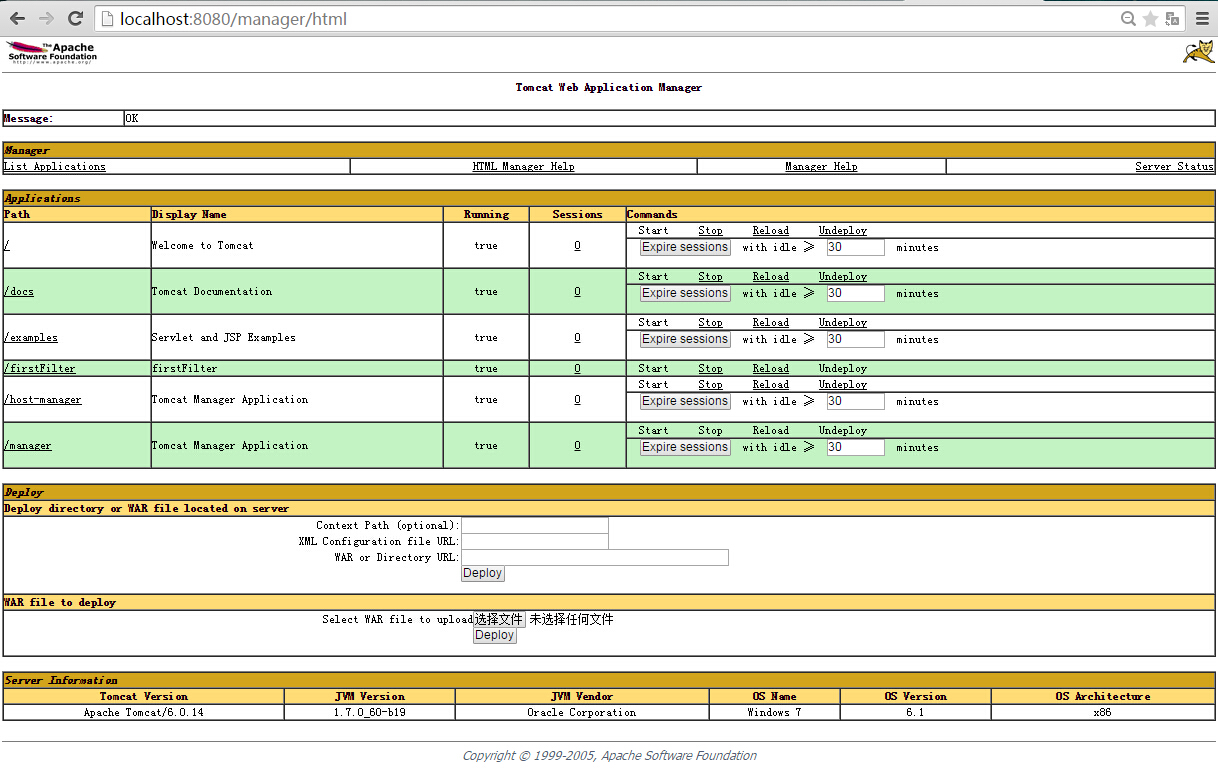Open the root "/" application path
The width and height of the screenshot is (1218, 770).
point(7,245)
